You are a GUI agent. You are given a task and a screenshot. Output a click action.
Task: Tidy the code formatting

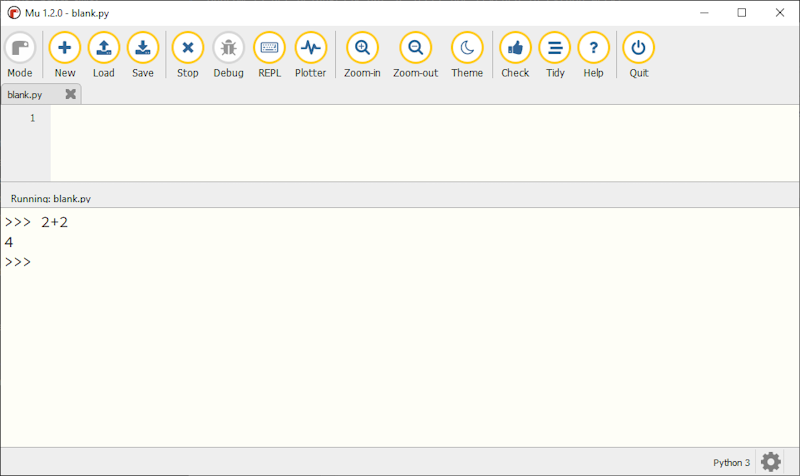(555, 55)
